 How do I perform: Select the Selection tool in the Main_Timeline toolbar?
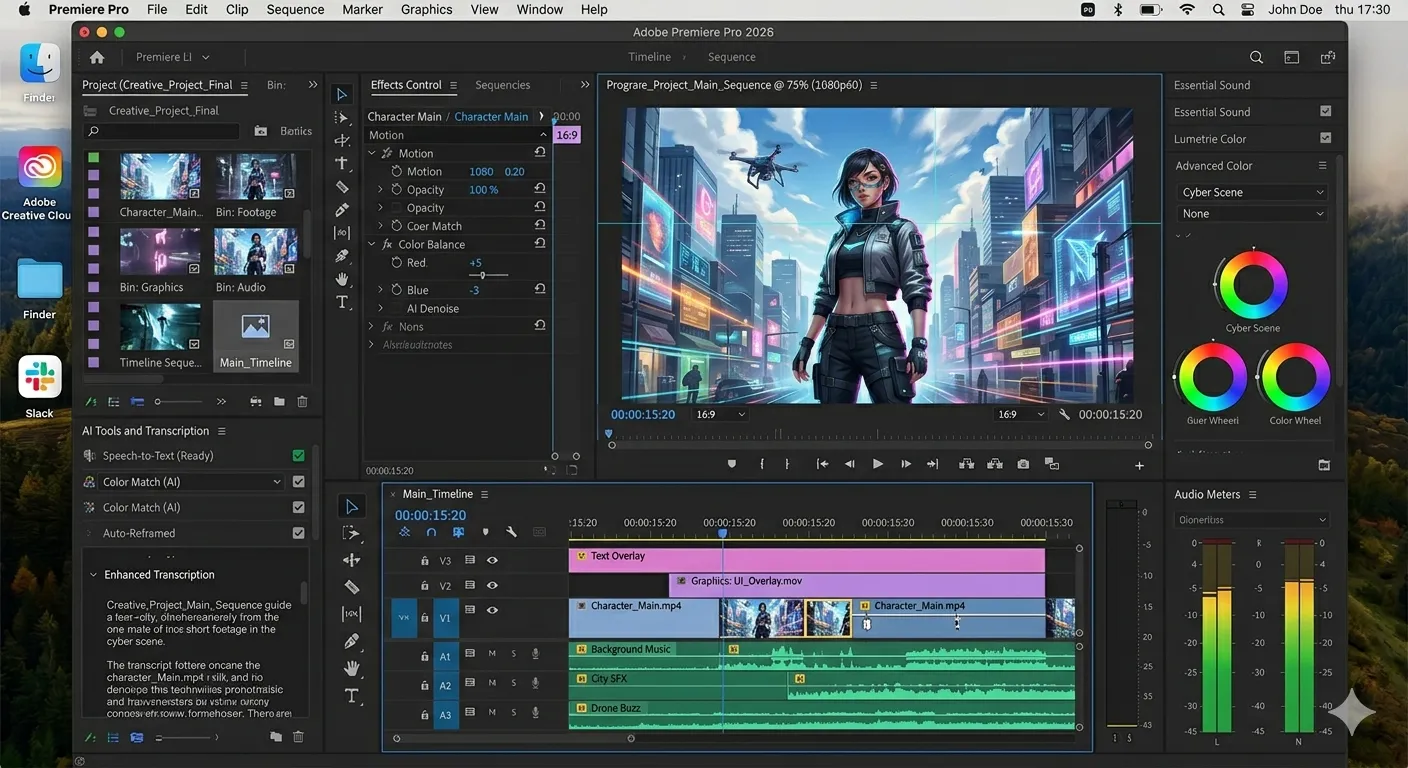[x=351, y=507]
